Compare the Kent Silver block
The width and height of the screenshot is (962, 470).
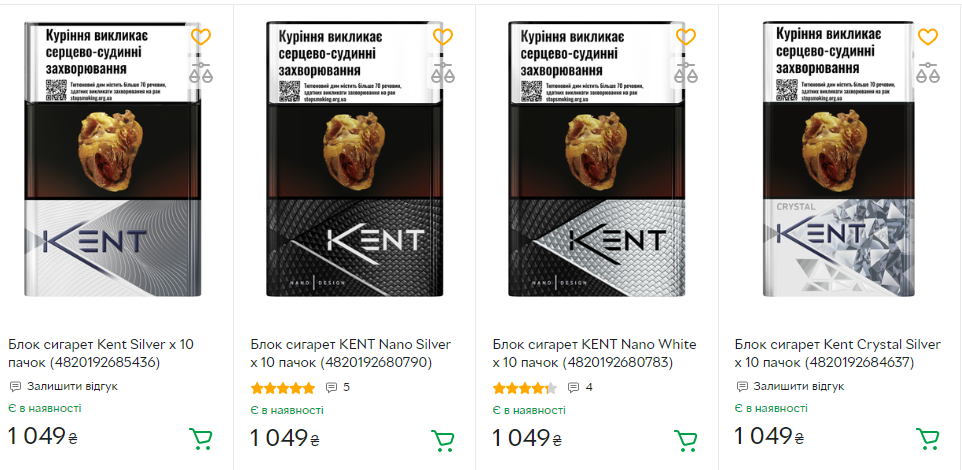click(201, 71)
